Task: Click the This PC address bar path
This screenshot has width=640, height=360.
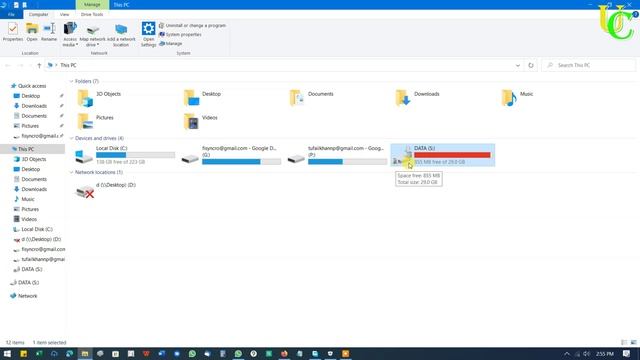Action: (68, 65)
